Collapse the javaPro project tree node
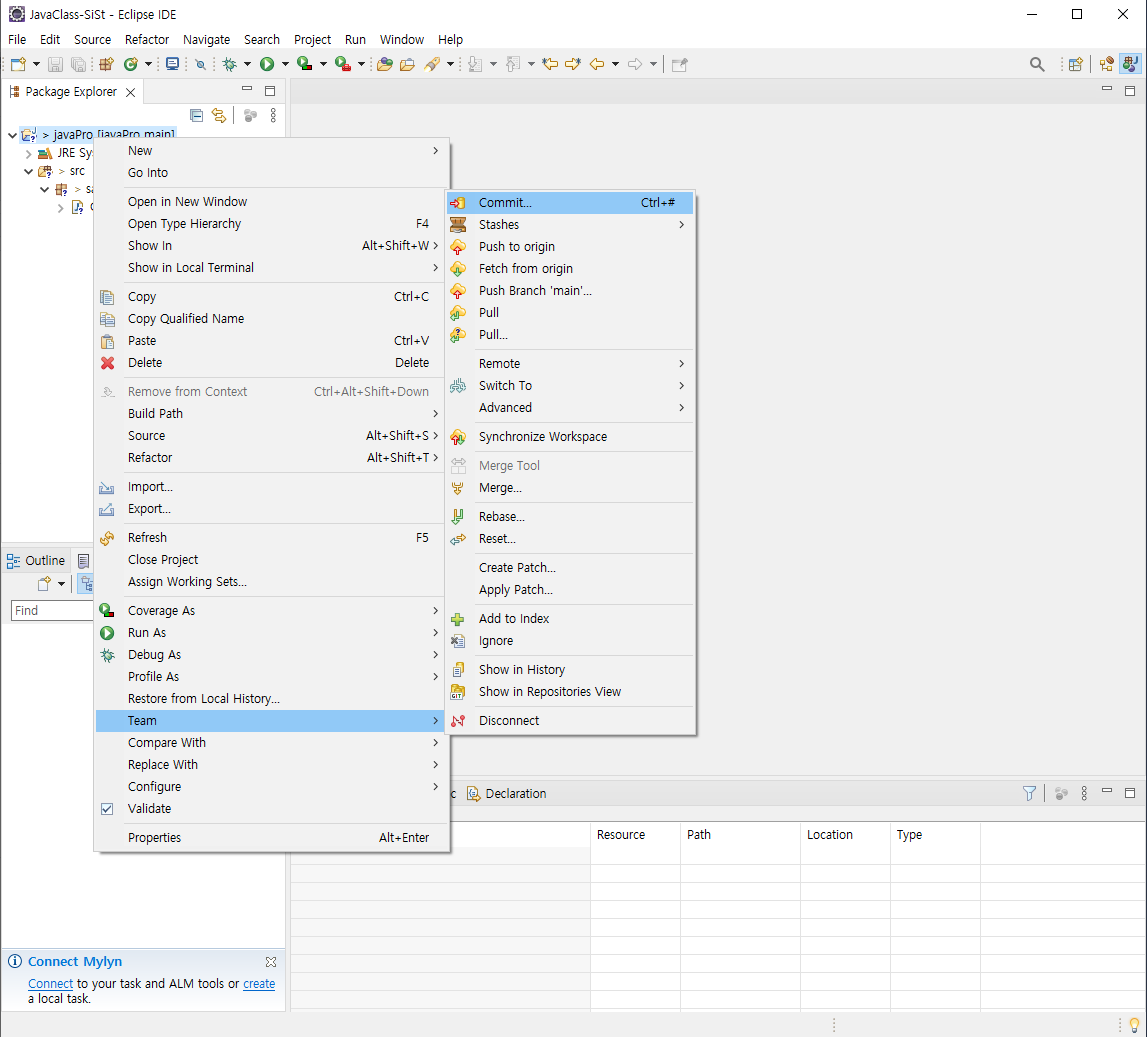Screen dimensions: 1147x1037 click(12, 135)
